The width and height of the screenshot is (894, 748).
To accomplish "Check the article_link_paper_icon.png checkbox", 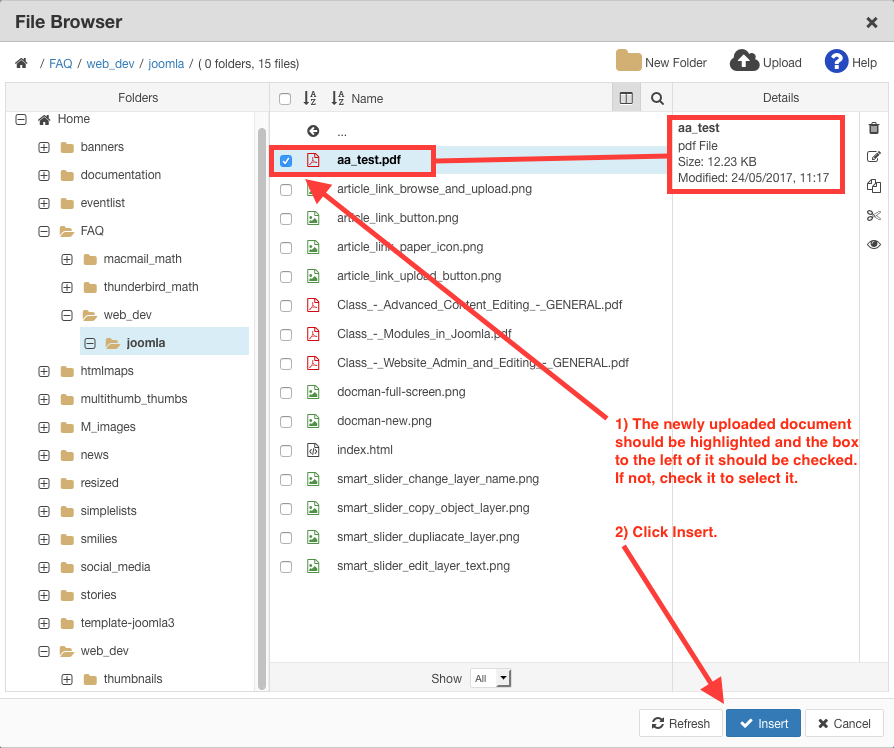I will [286, 248].
